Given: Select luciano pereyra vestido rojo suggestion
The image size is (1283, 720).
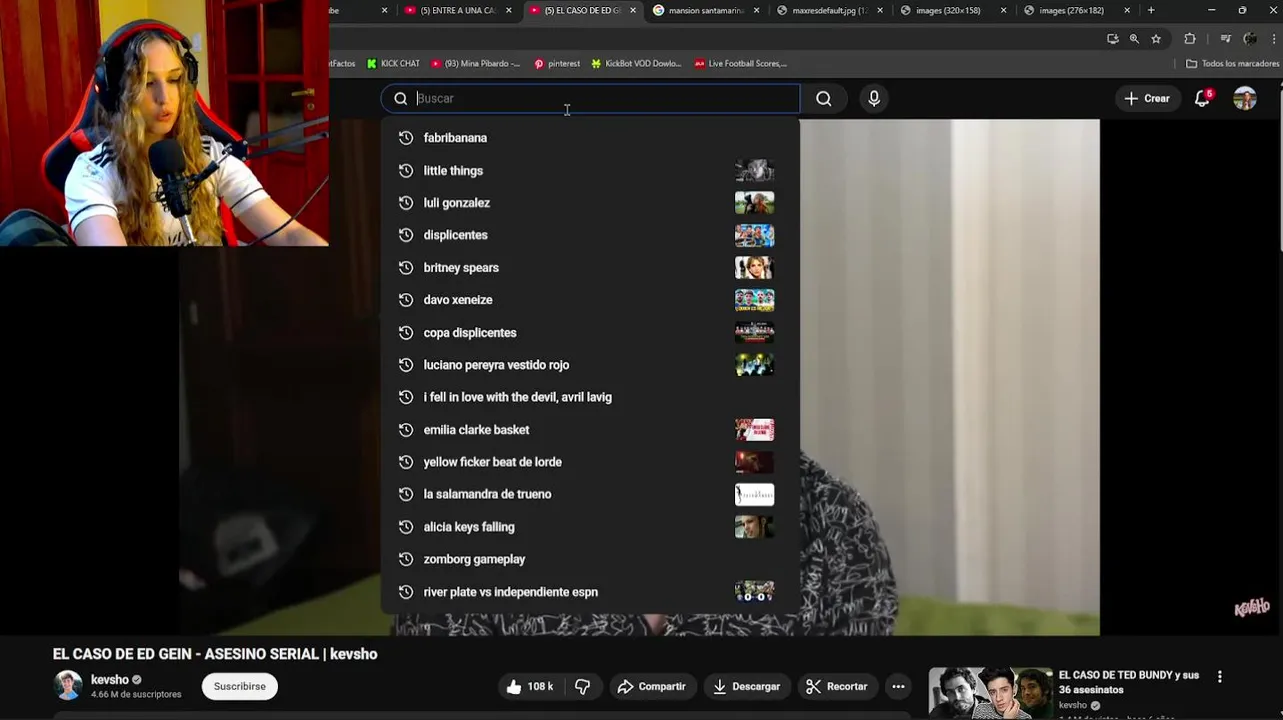Looking at the screenshot, I should pyautogui.click(x=590, y=365).
